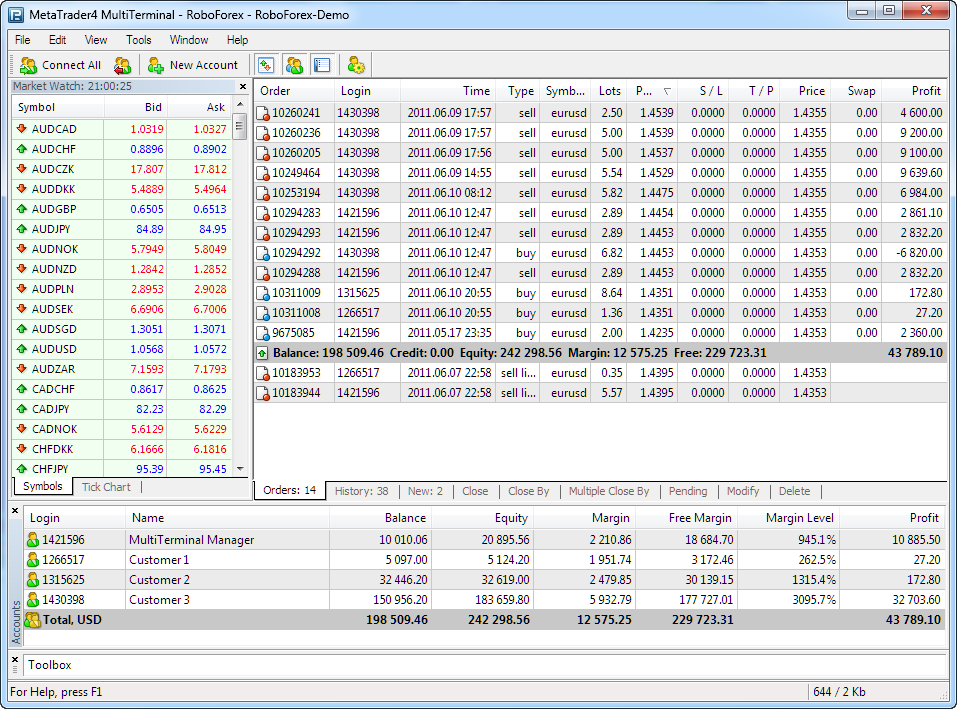
Task: Click the Disconnect All accounts icon
Action: point(122,65)
